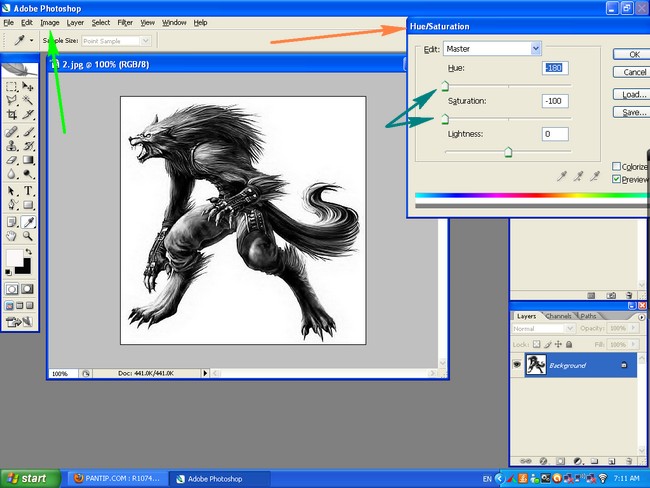
Task: Open the Normal blend mode dropdown
Action: tap(570, 328)
